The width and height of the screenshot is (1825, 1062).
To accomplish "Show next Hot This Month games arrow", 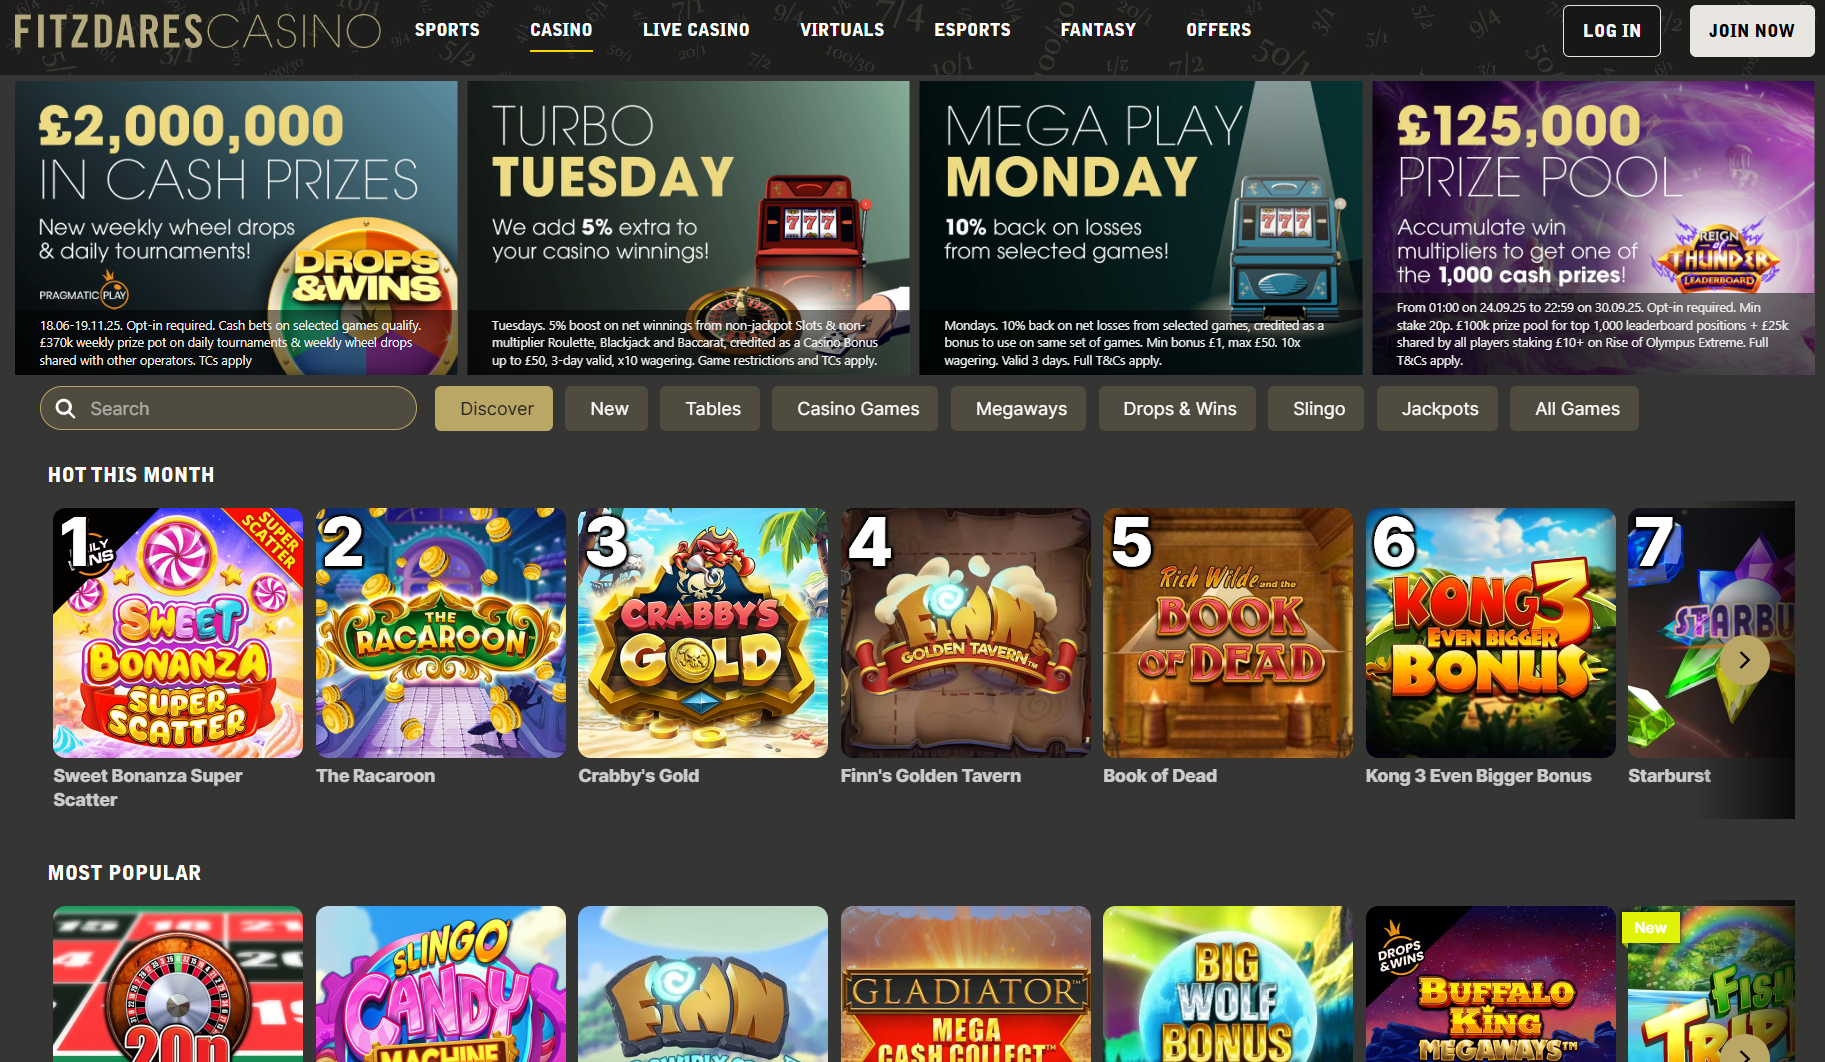I will coord(1744,660).
